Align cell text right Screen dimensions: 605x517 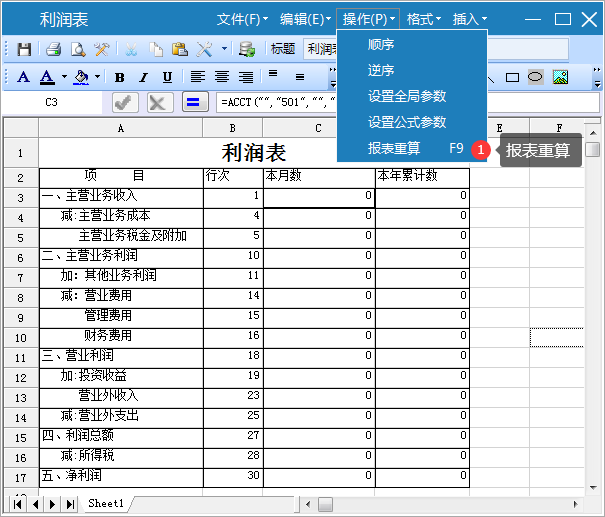(246, 77)
